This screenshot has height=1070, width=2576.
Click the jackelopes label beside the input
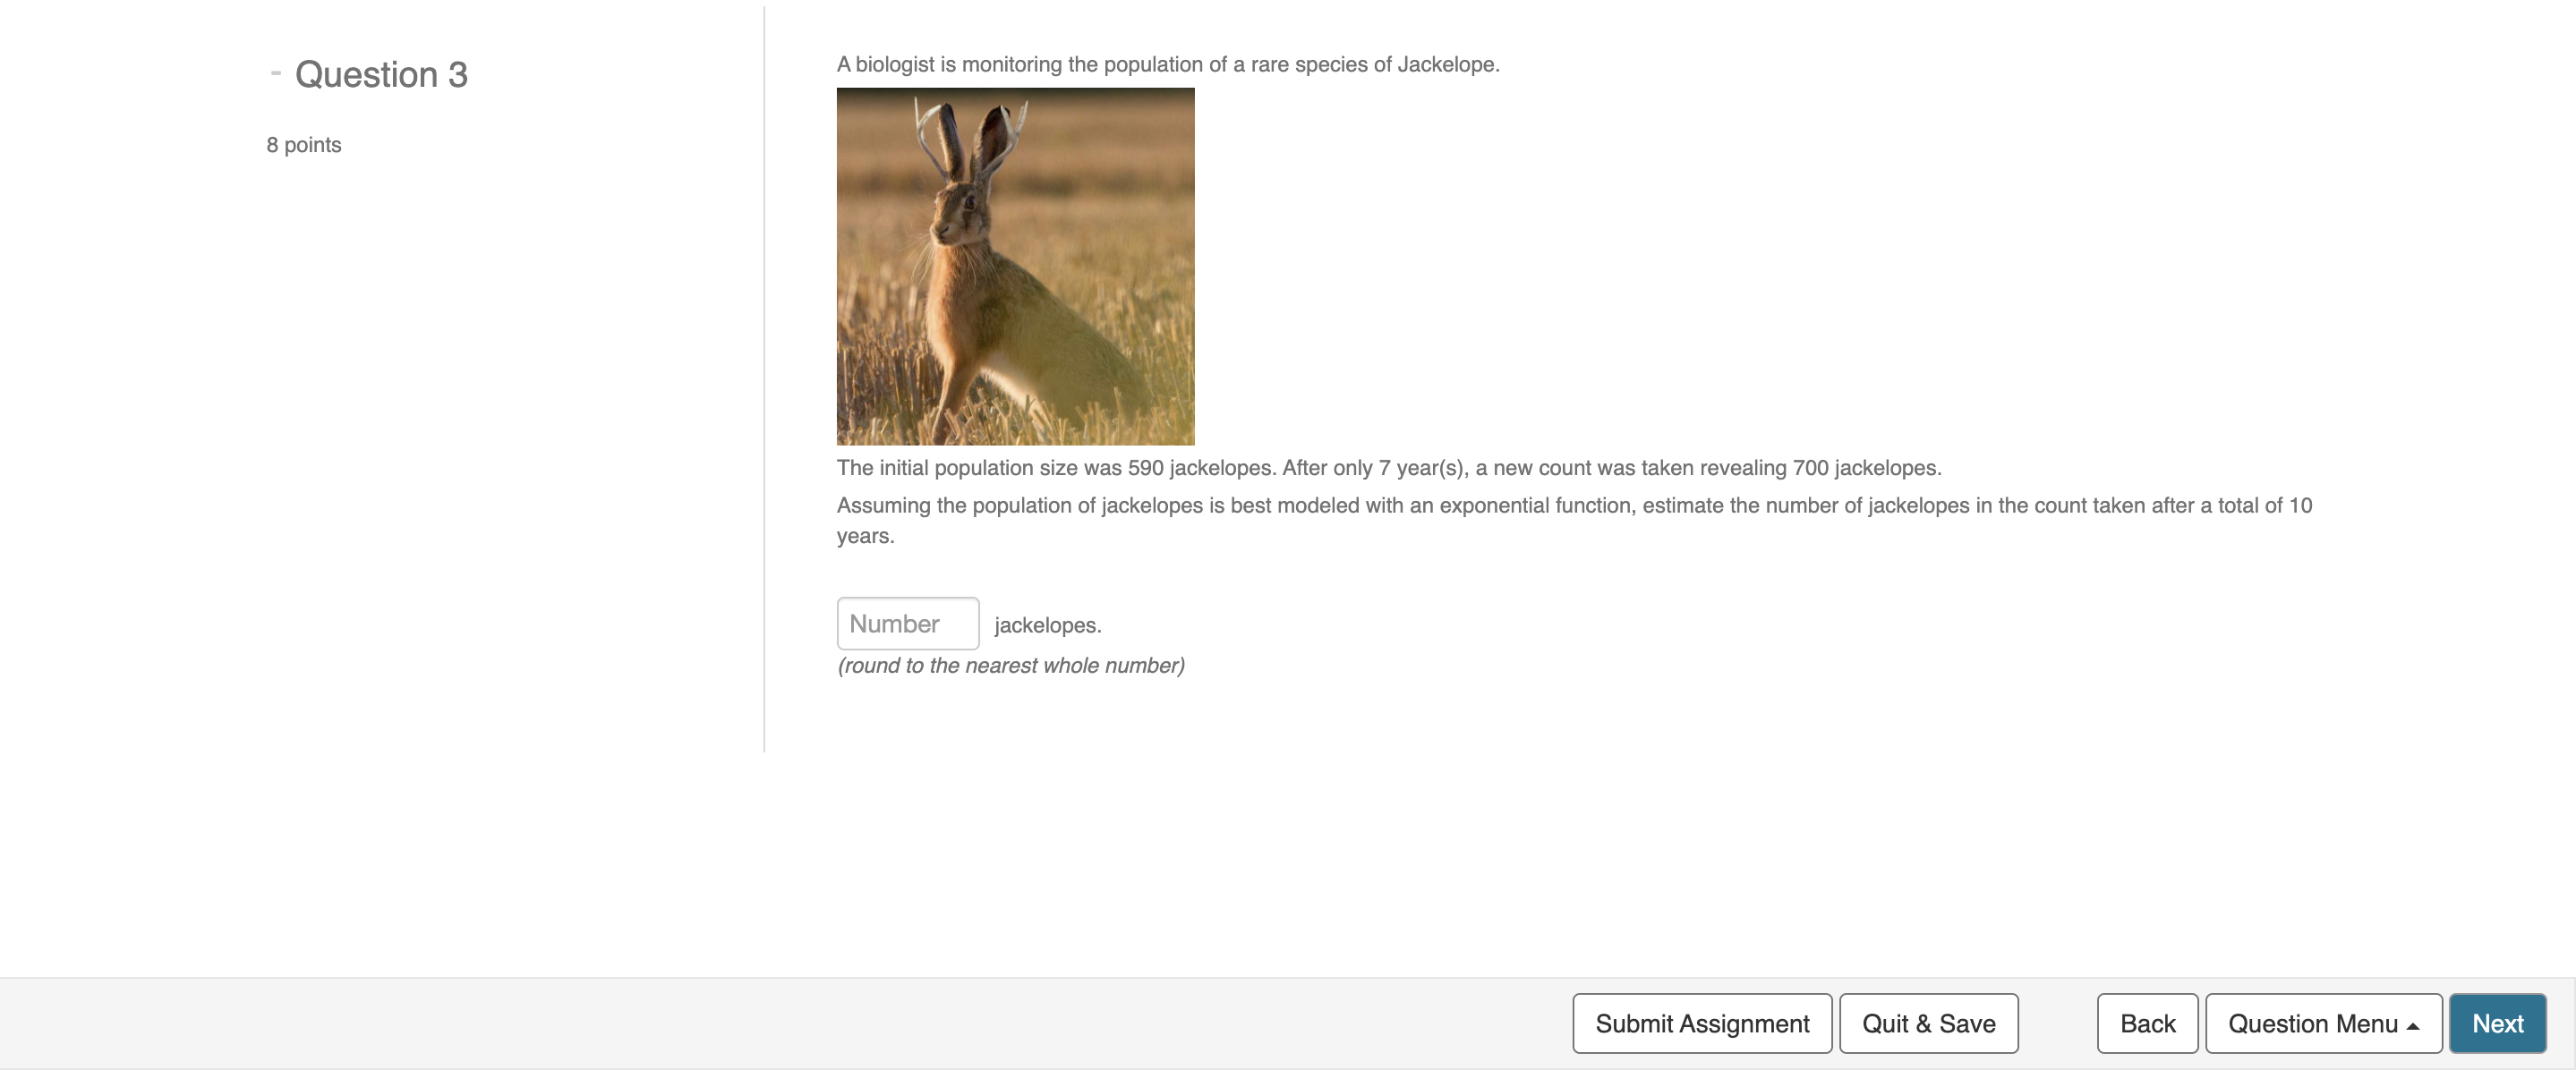[1047, 624]
